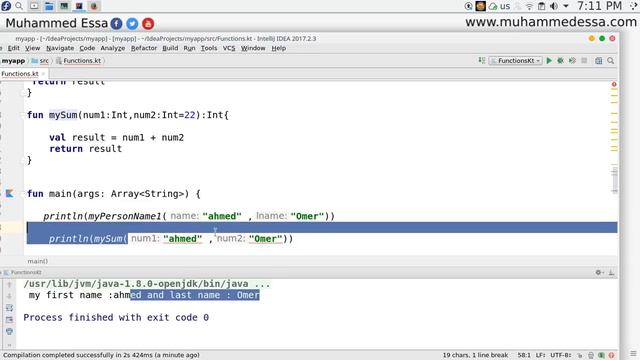Open the Code menu
Viewport: 640px width, 360px height.
[x=87, y=48]
